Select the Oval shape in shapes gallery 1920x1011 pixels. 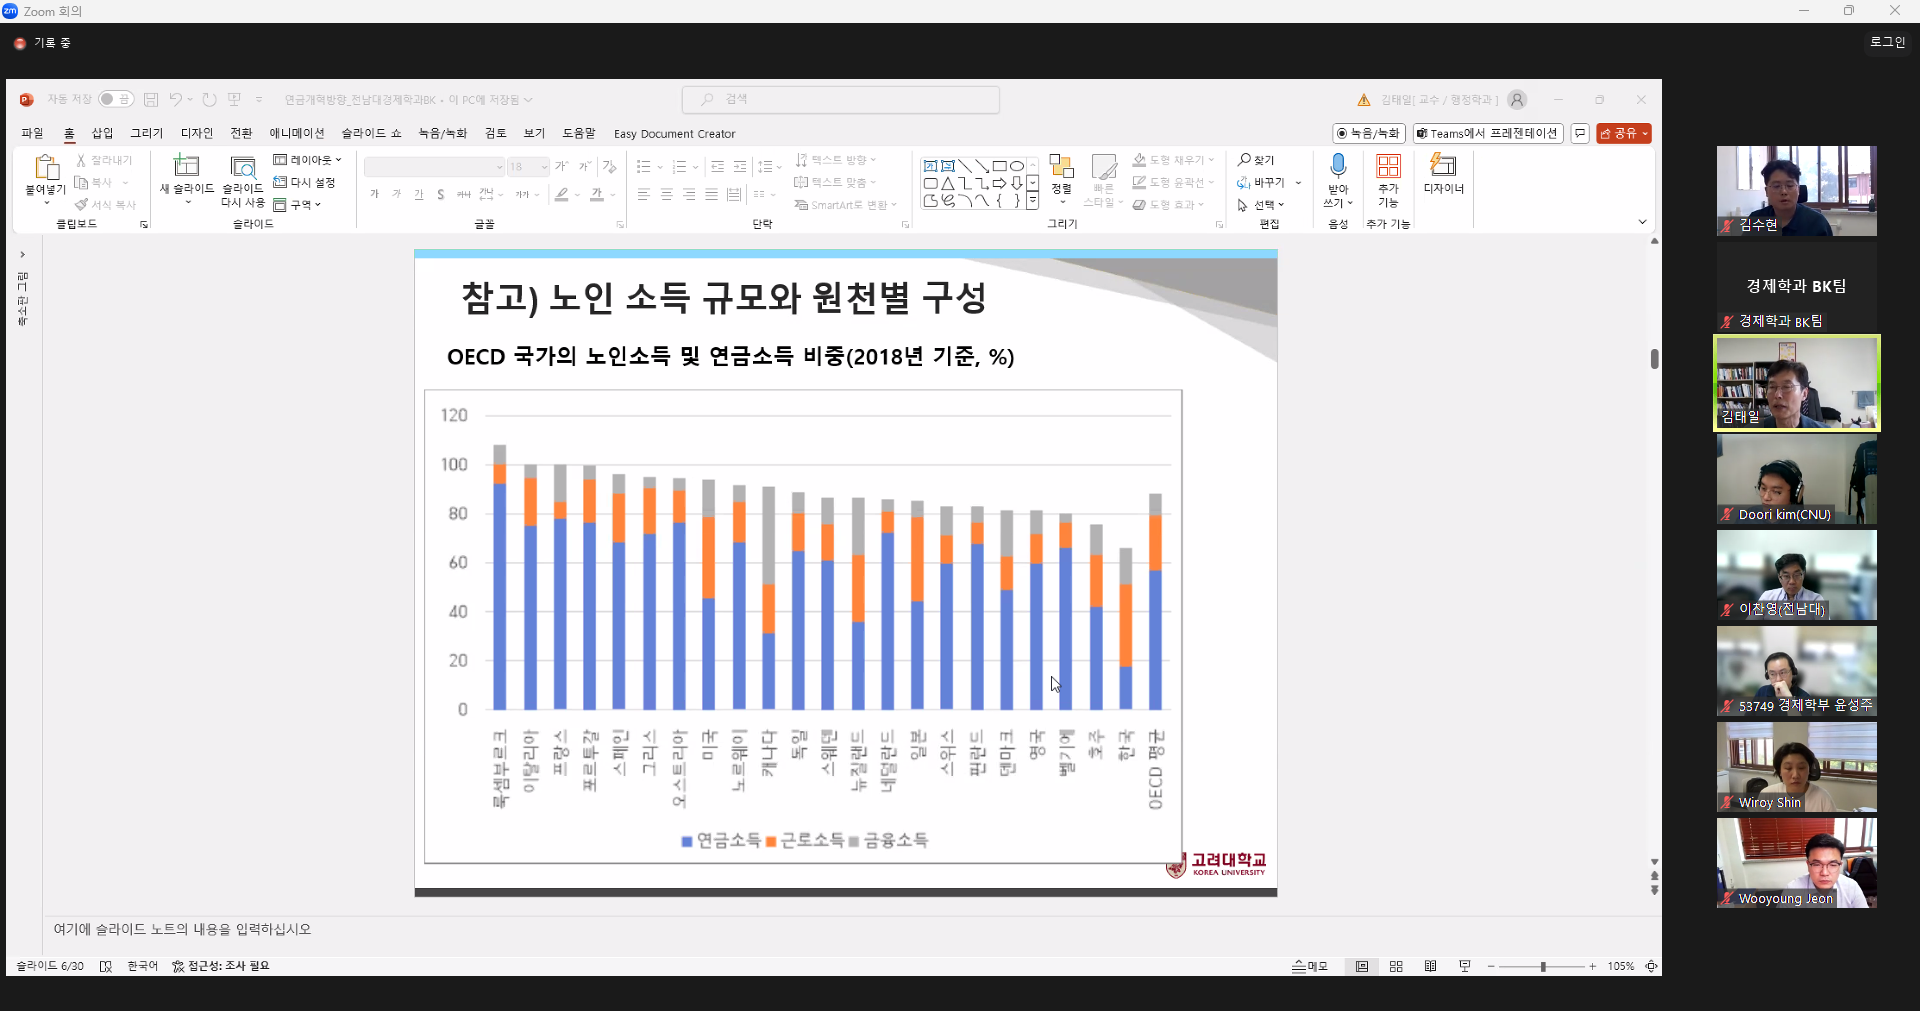(1016, 166)
